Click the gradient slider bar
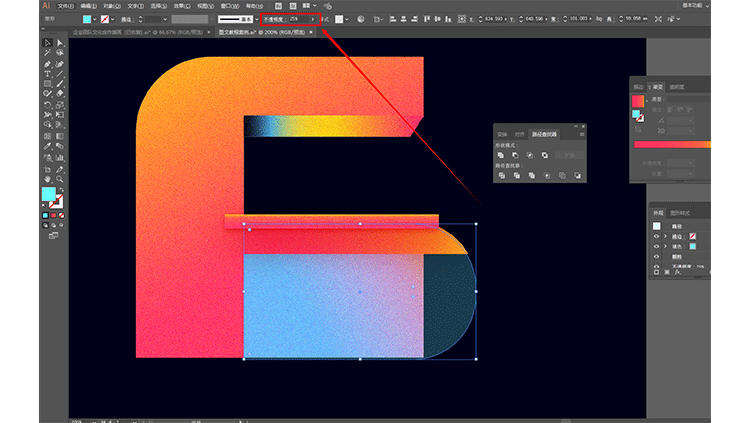This screenshot has width=750, height=423. (671, 145)
